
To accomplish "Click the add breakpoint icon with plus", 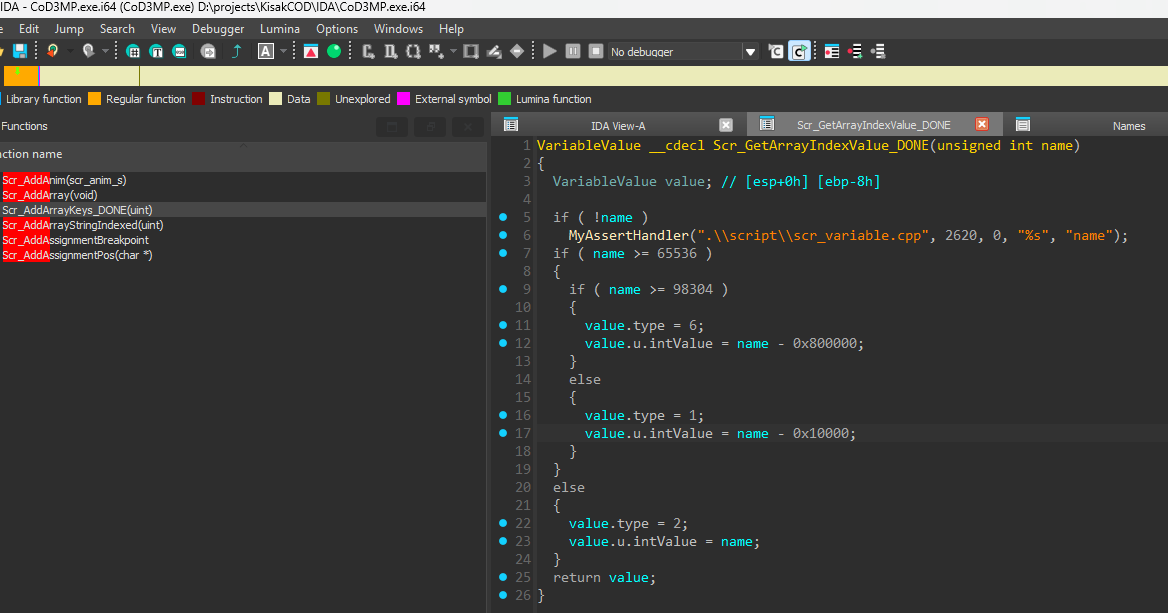I will coord(855,51).
